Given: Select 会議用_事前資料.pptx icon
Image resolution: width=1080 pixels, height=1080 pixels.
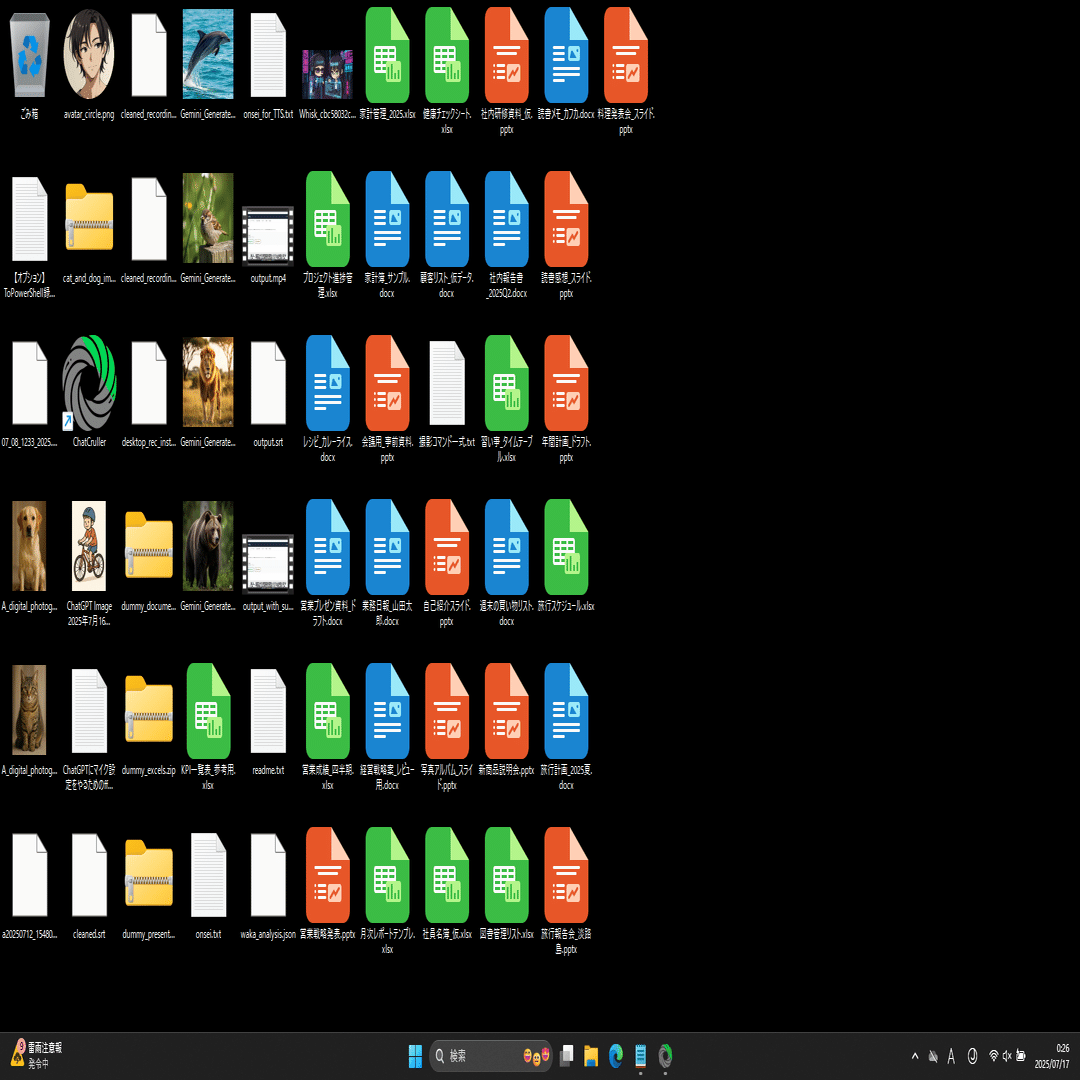Looking at the screenshot, I should point(387,383).
